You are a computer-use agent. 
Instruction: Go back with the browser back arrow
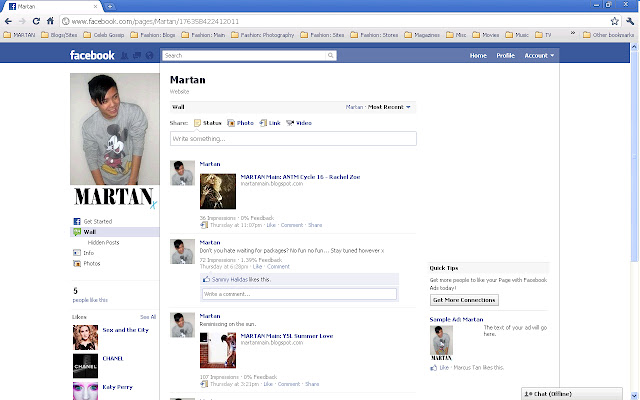[x=8, y=21]
